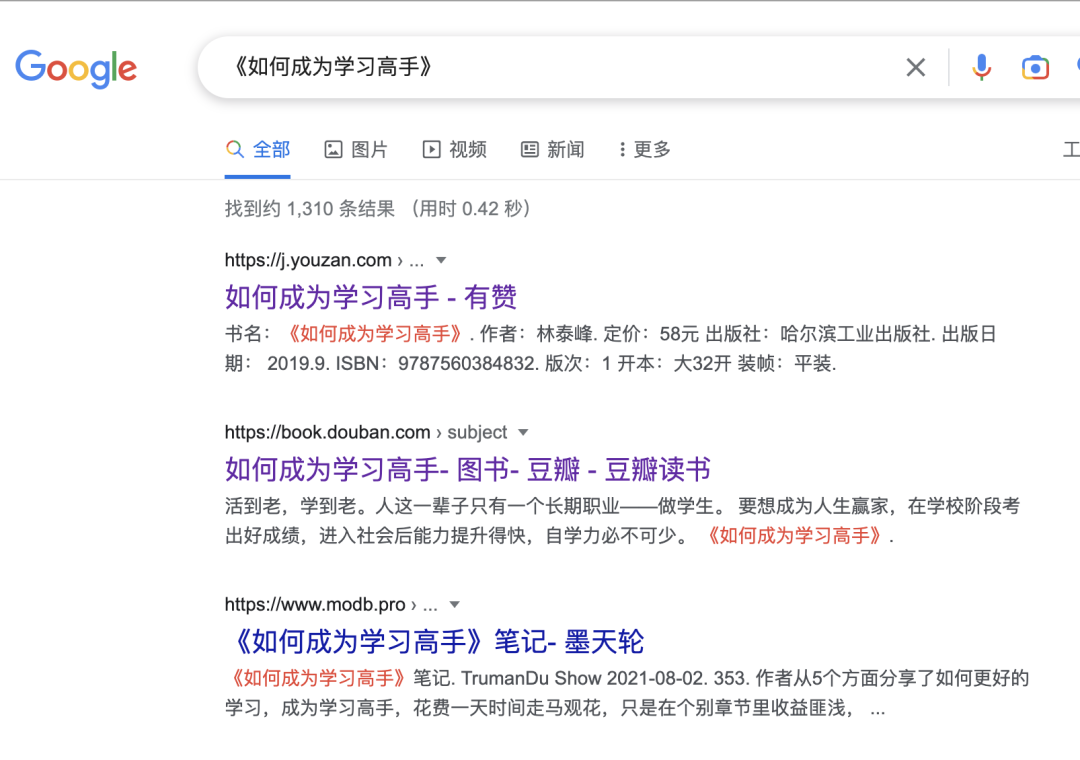
Task: Click result count 找到约 1,310 条结果
Action: (x=310, y=209)
